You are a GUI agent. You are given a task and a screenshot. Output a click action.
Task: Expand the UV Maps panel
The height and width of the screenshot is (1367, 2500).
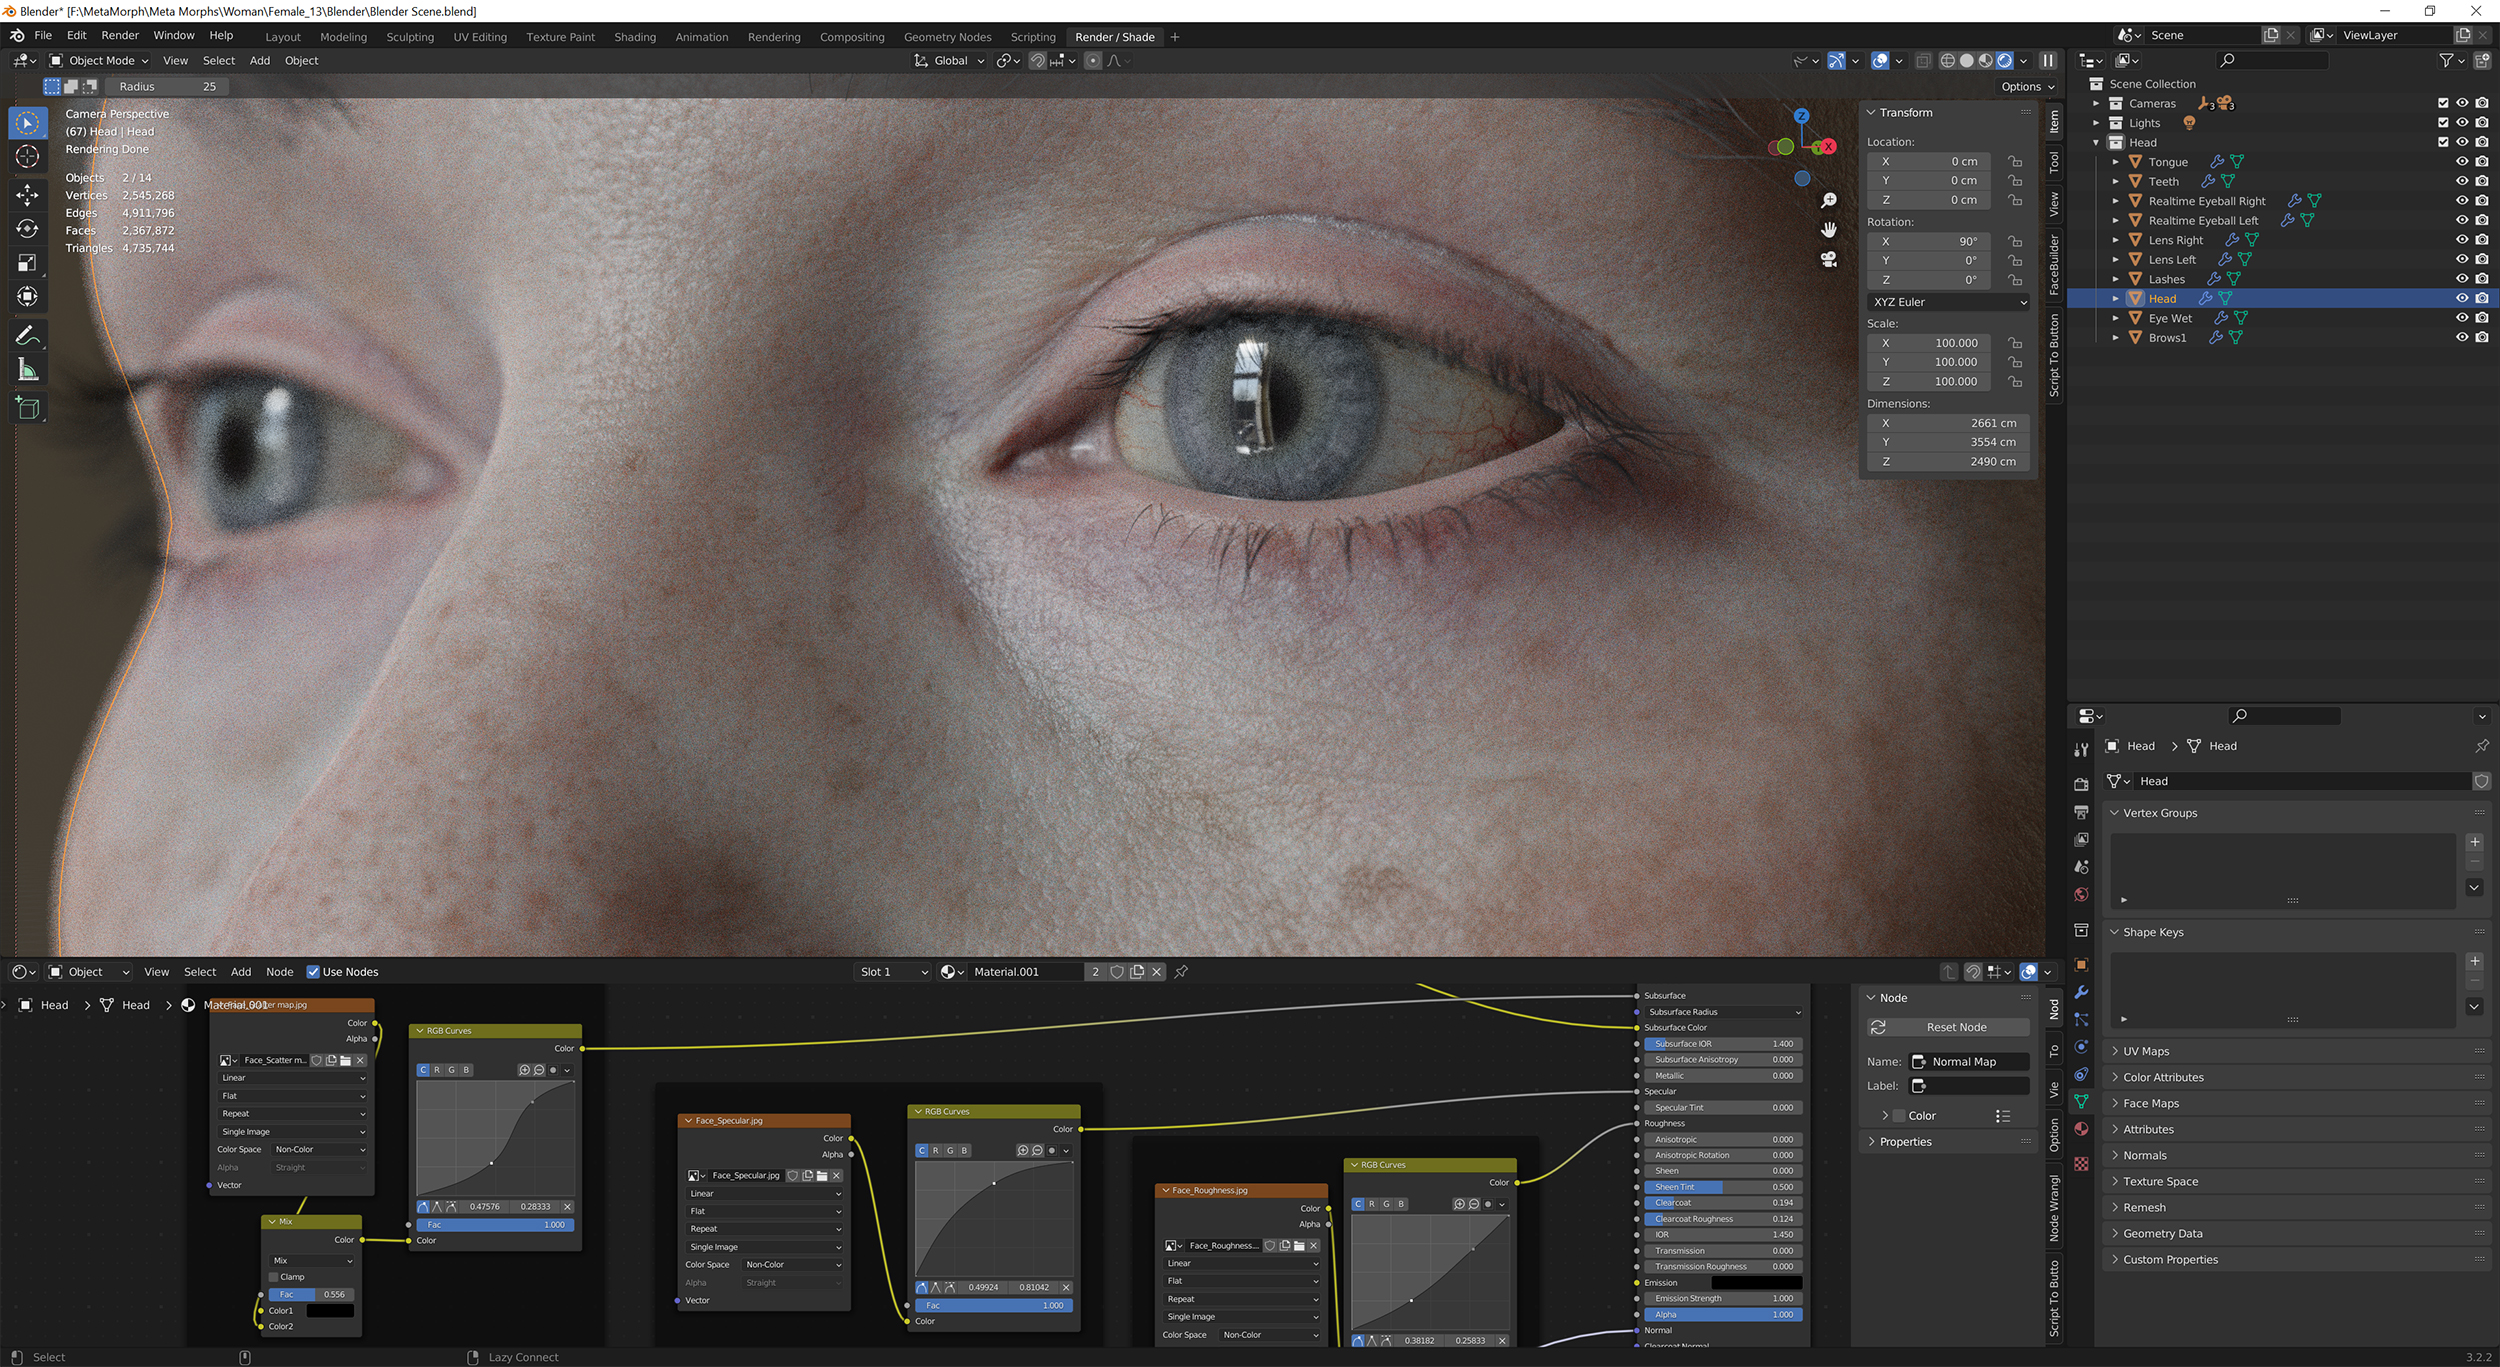[2146, 1051]
